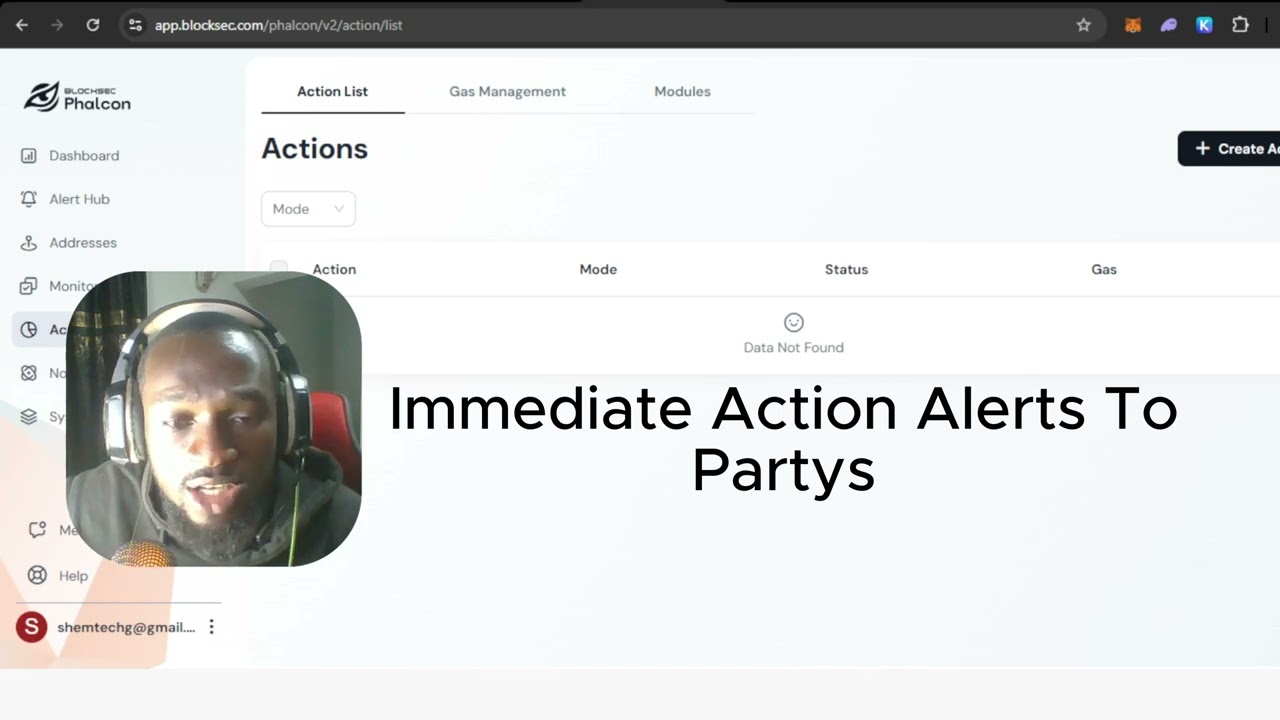Click the browser address bar URL
1280x720 pixels.
coord(278,25)
